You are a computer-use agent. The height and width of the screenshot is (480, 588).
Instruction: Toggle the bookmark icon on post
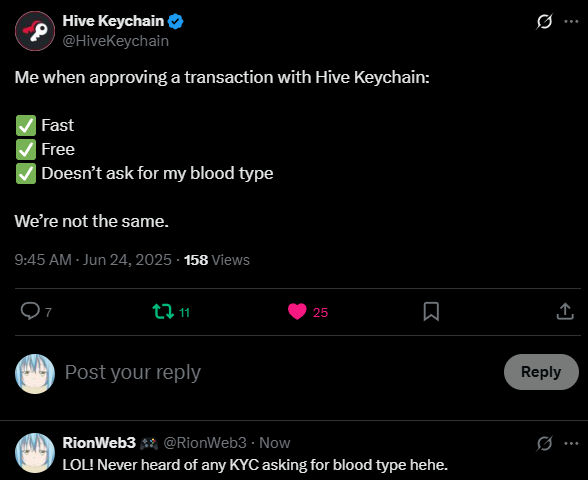pyautogui.click(x=431, y=312)
